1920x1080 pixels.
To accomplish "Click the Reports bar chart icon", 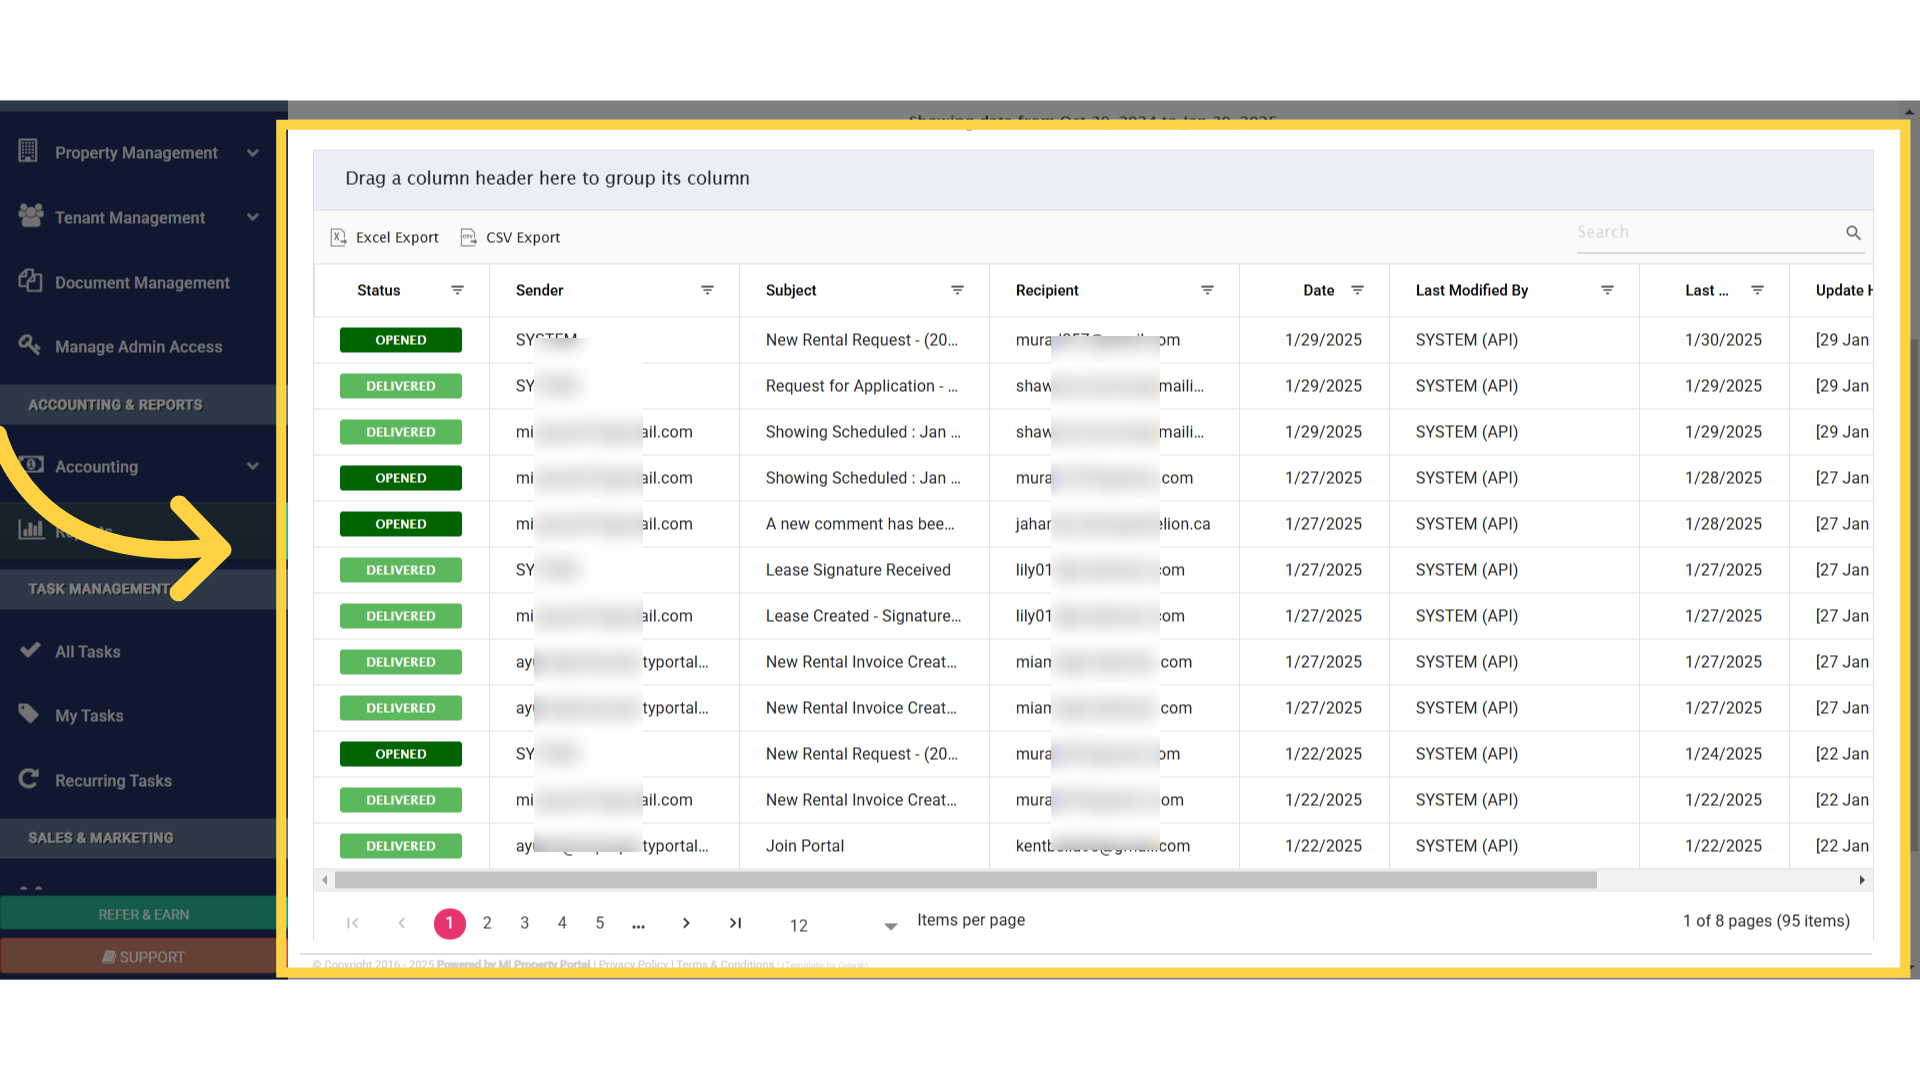I will [29, 529].
